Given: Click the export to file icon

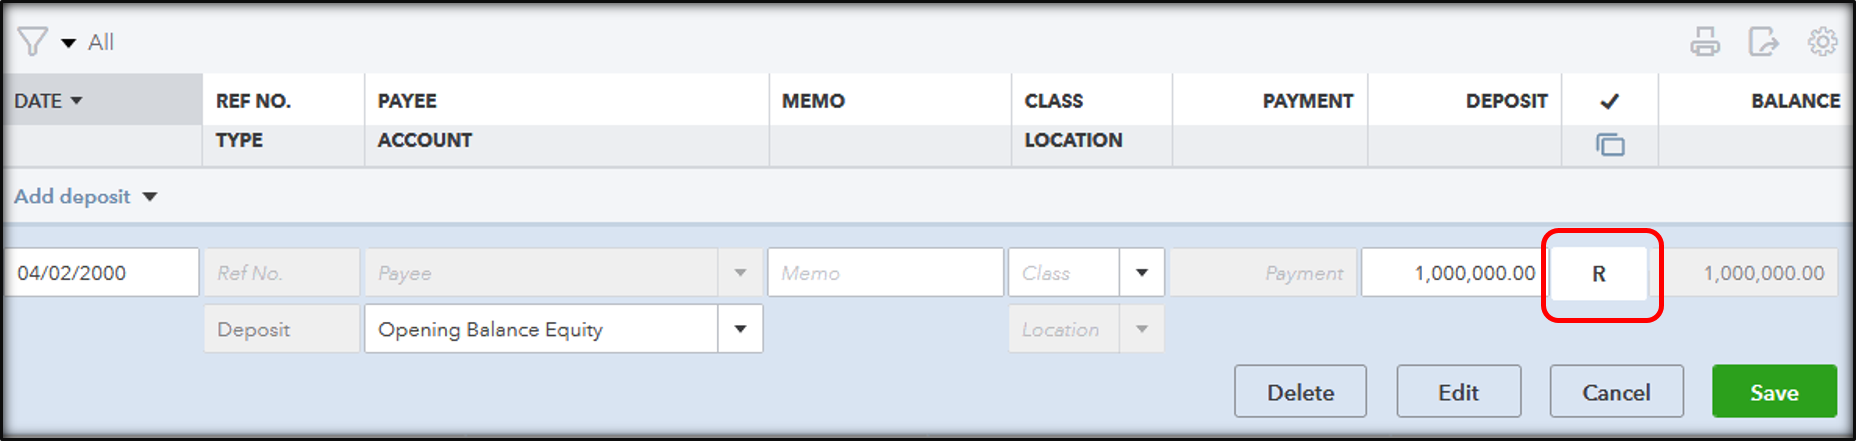Looking at the screenshot, I should coord(1764,42).
